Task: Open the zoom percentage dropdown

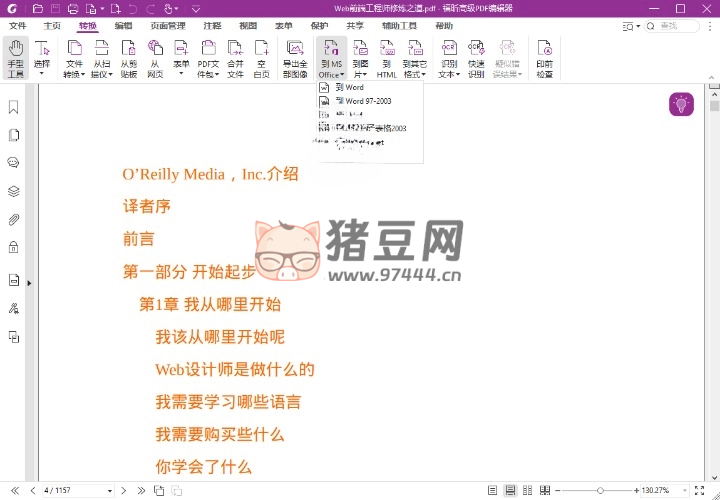Action: [684, 491]
